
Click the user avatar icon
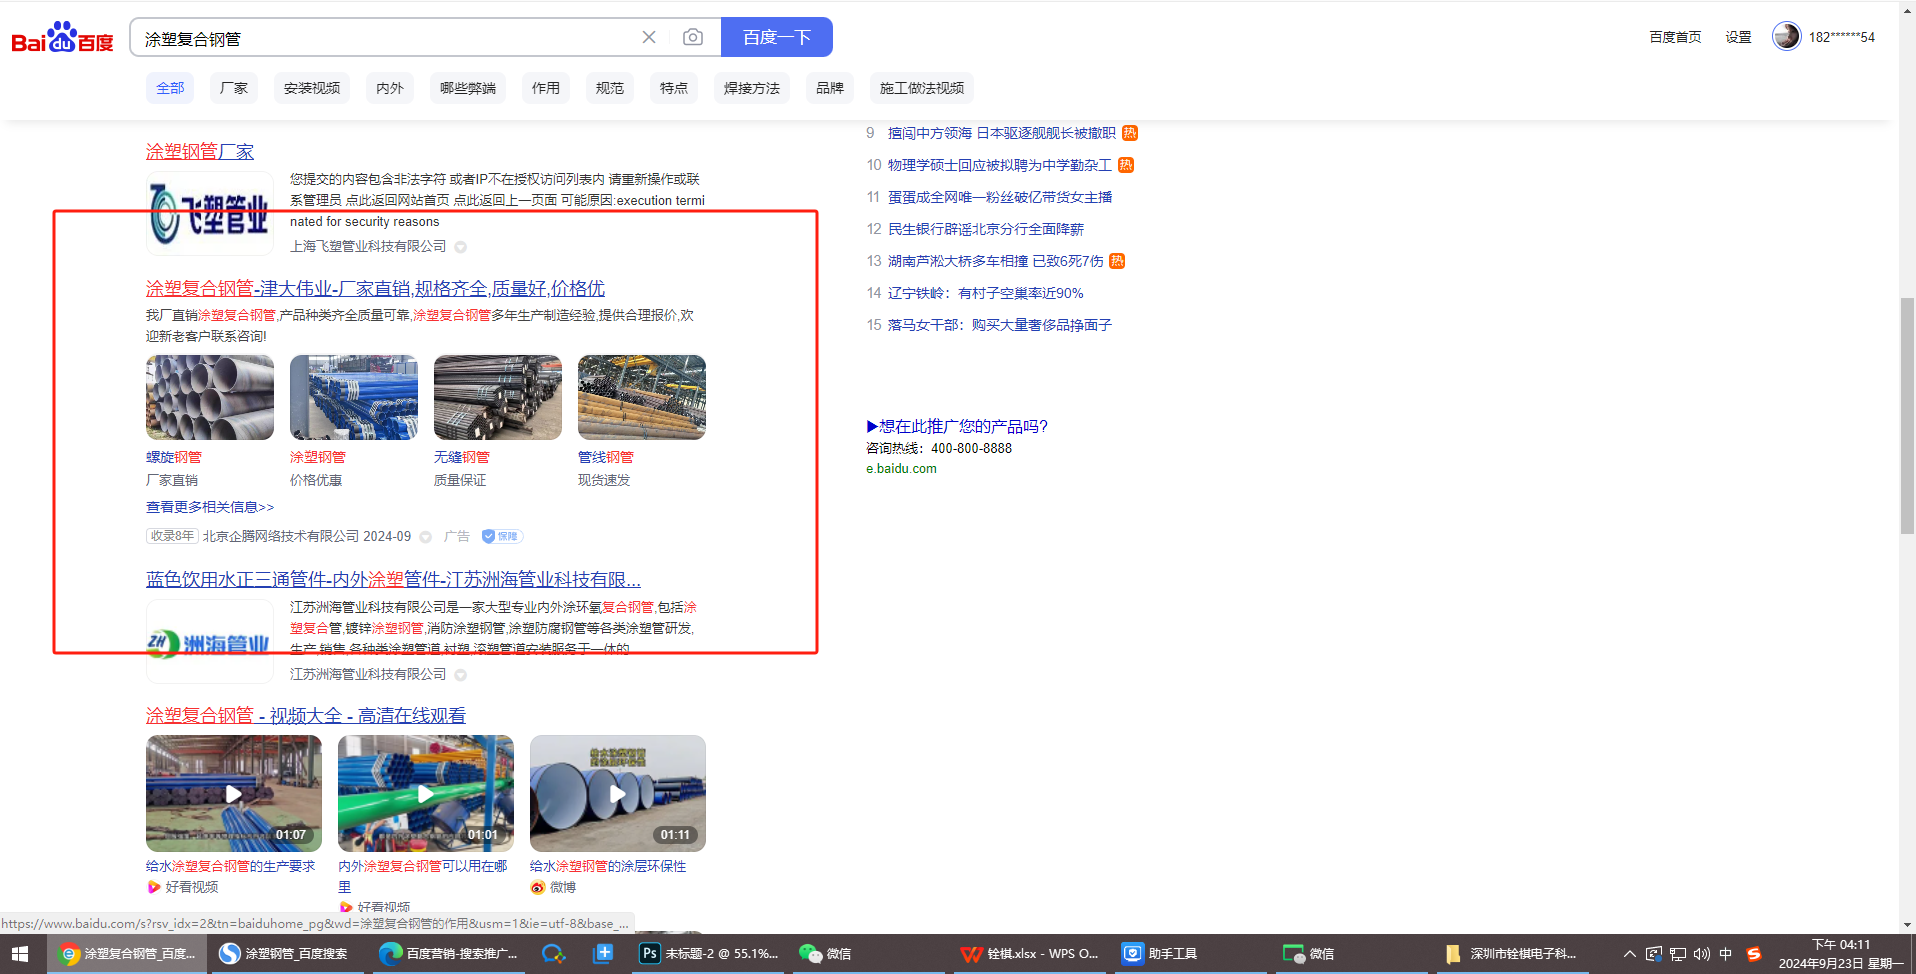click(x=1786, y=36)
